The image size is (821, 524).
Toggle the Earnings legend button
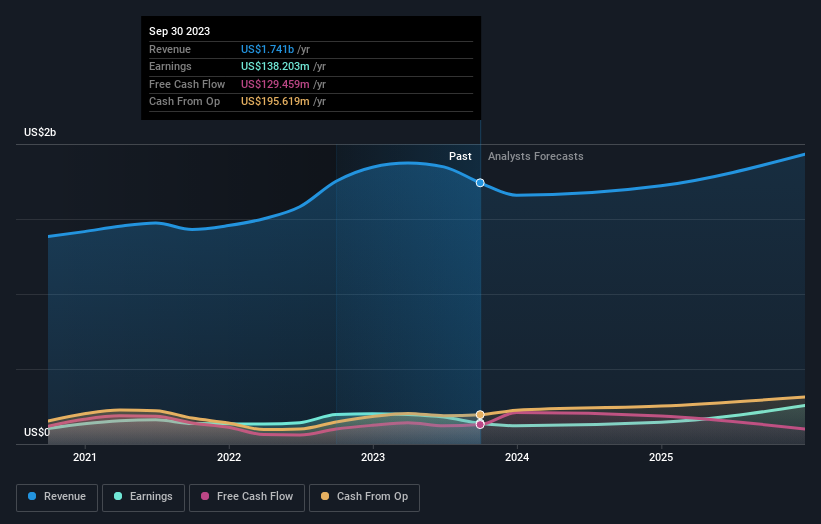(x=143, y=497)
